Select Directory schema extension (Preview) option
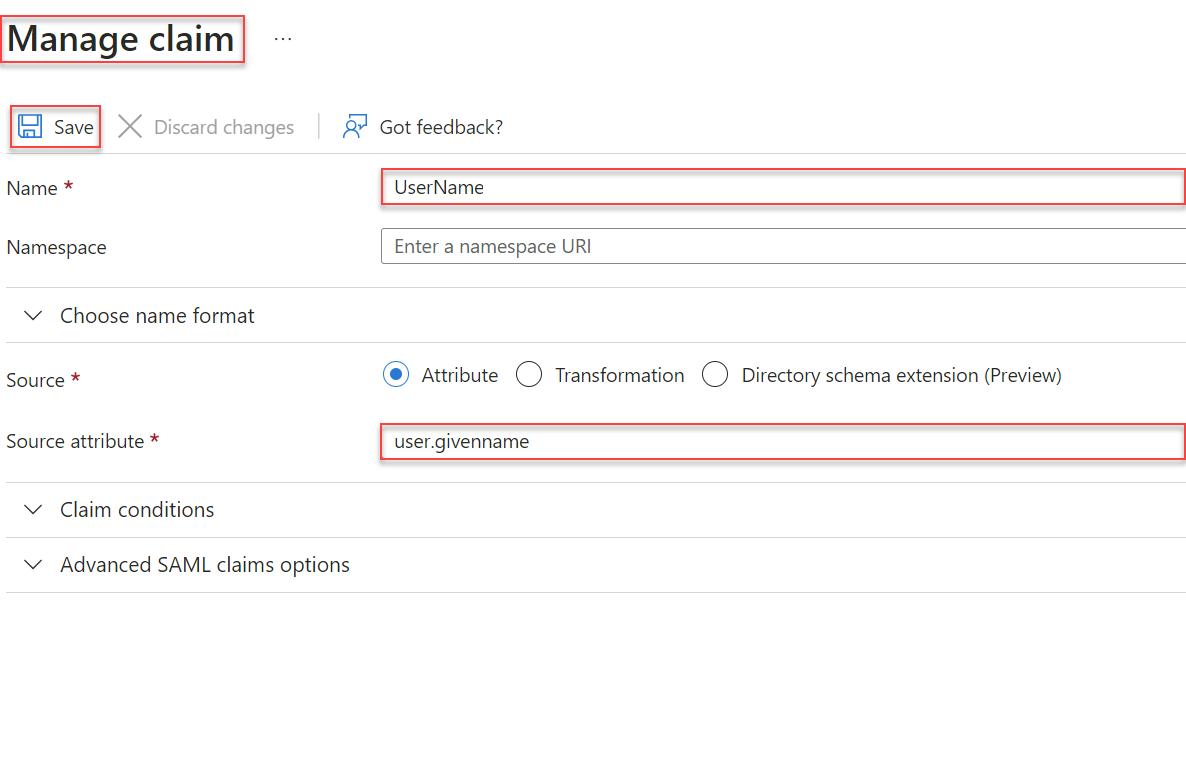Screen dimensions: 1186x768 pyautogui.click(x=715, y=375)
